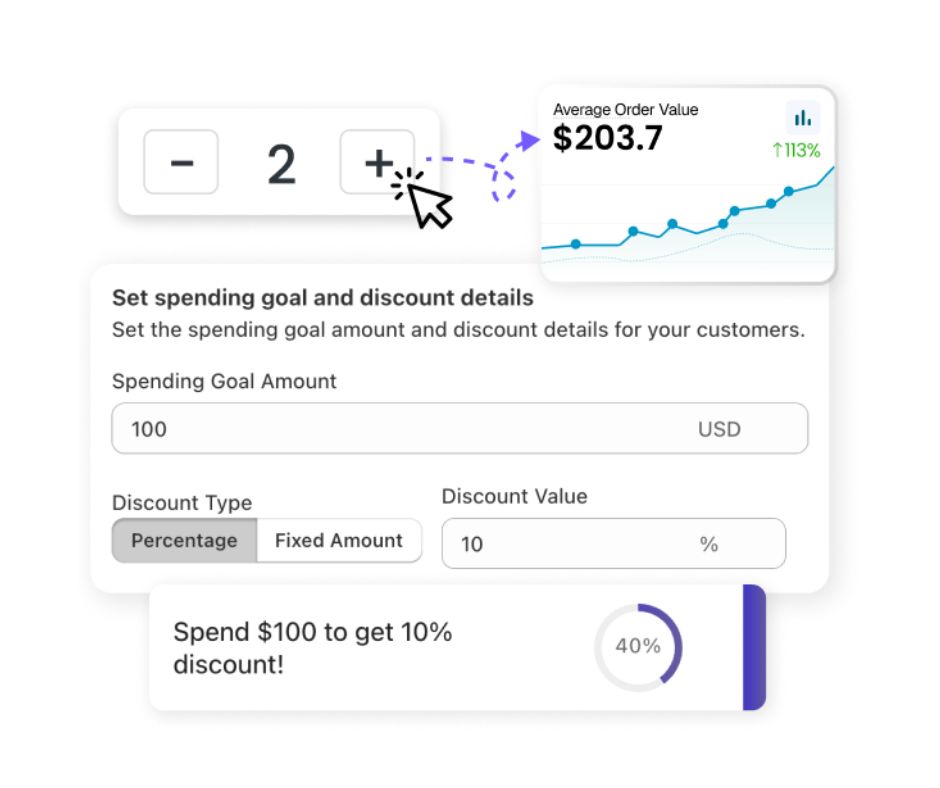The height and width of the screenshot is (788, 940).
Task: Select the Percentage discount type
Action: click(185, 540)
